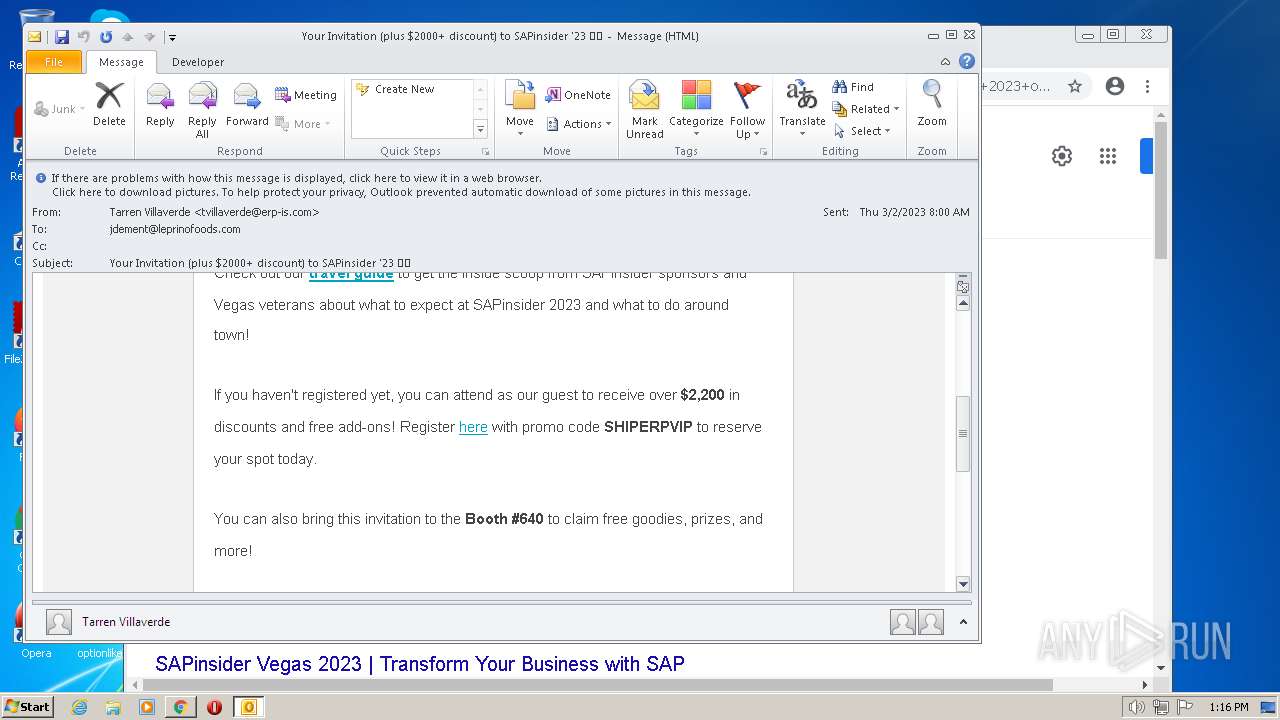Viewport: 1280px width, 720px height.
Task: Open Chrome from taskbar
Action: pos(180,707)
